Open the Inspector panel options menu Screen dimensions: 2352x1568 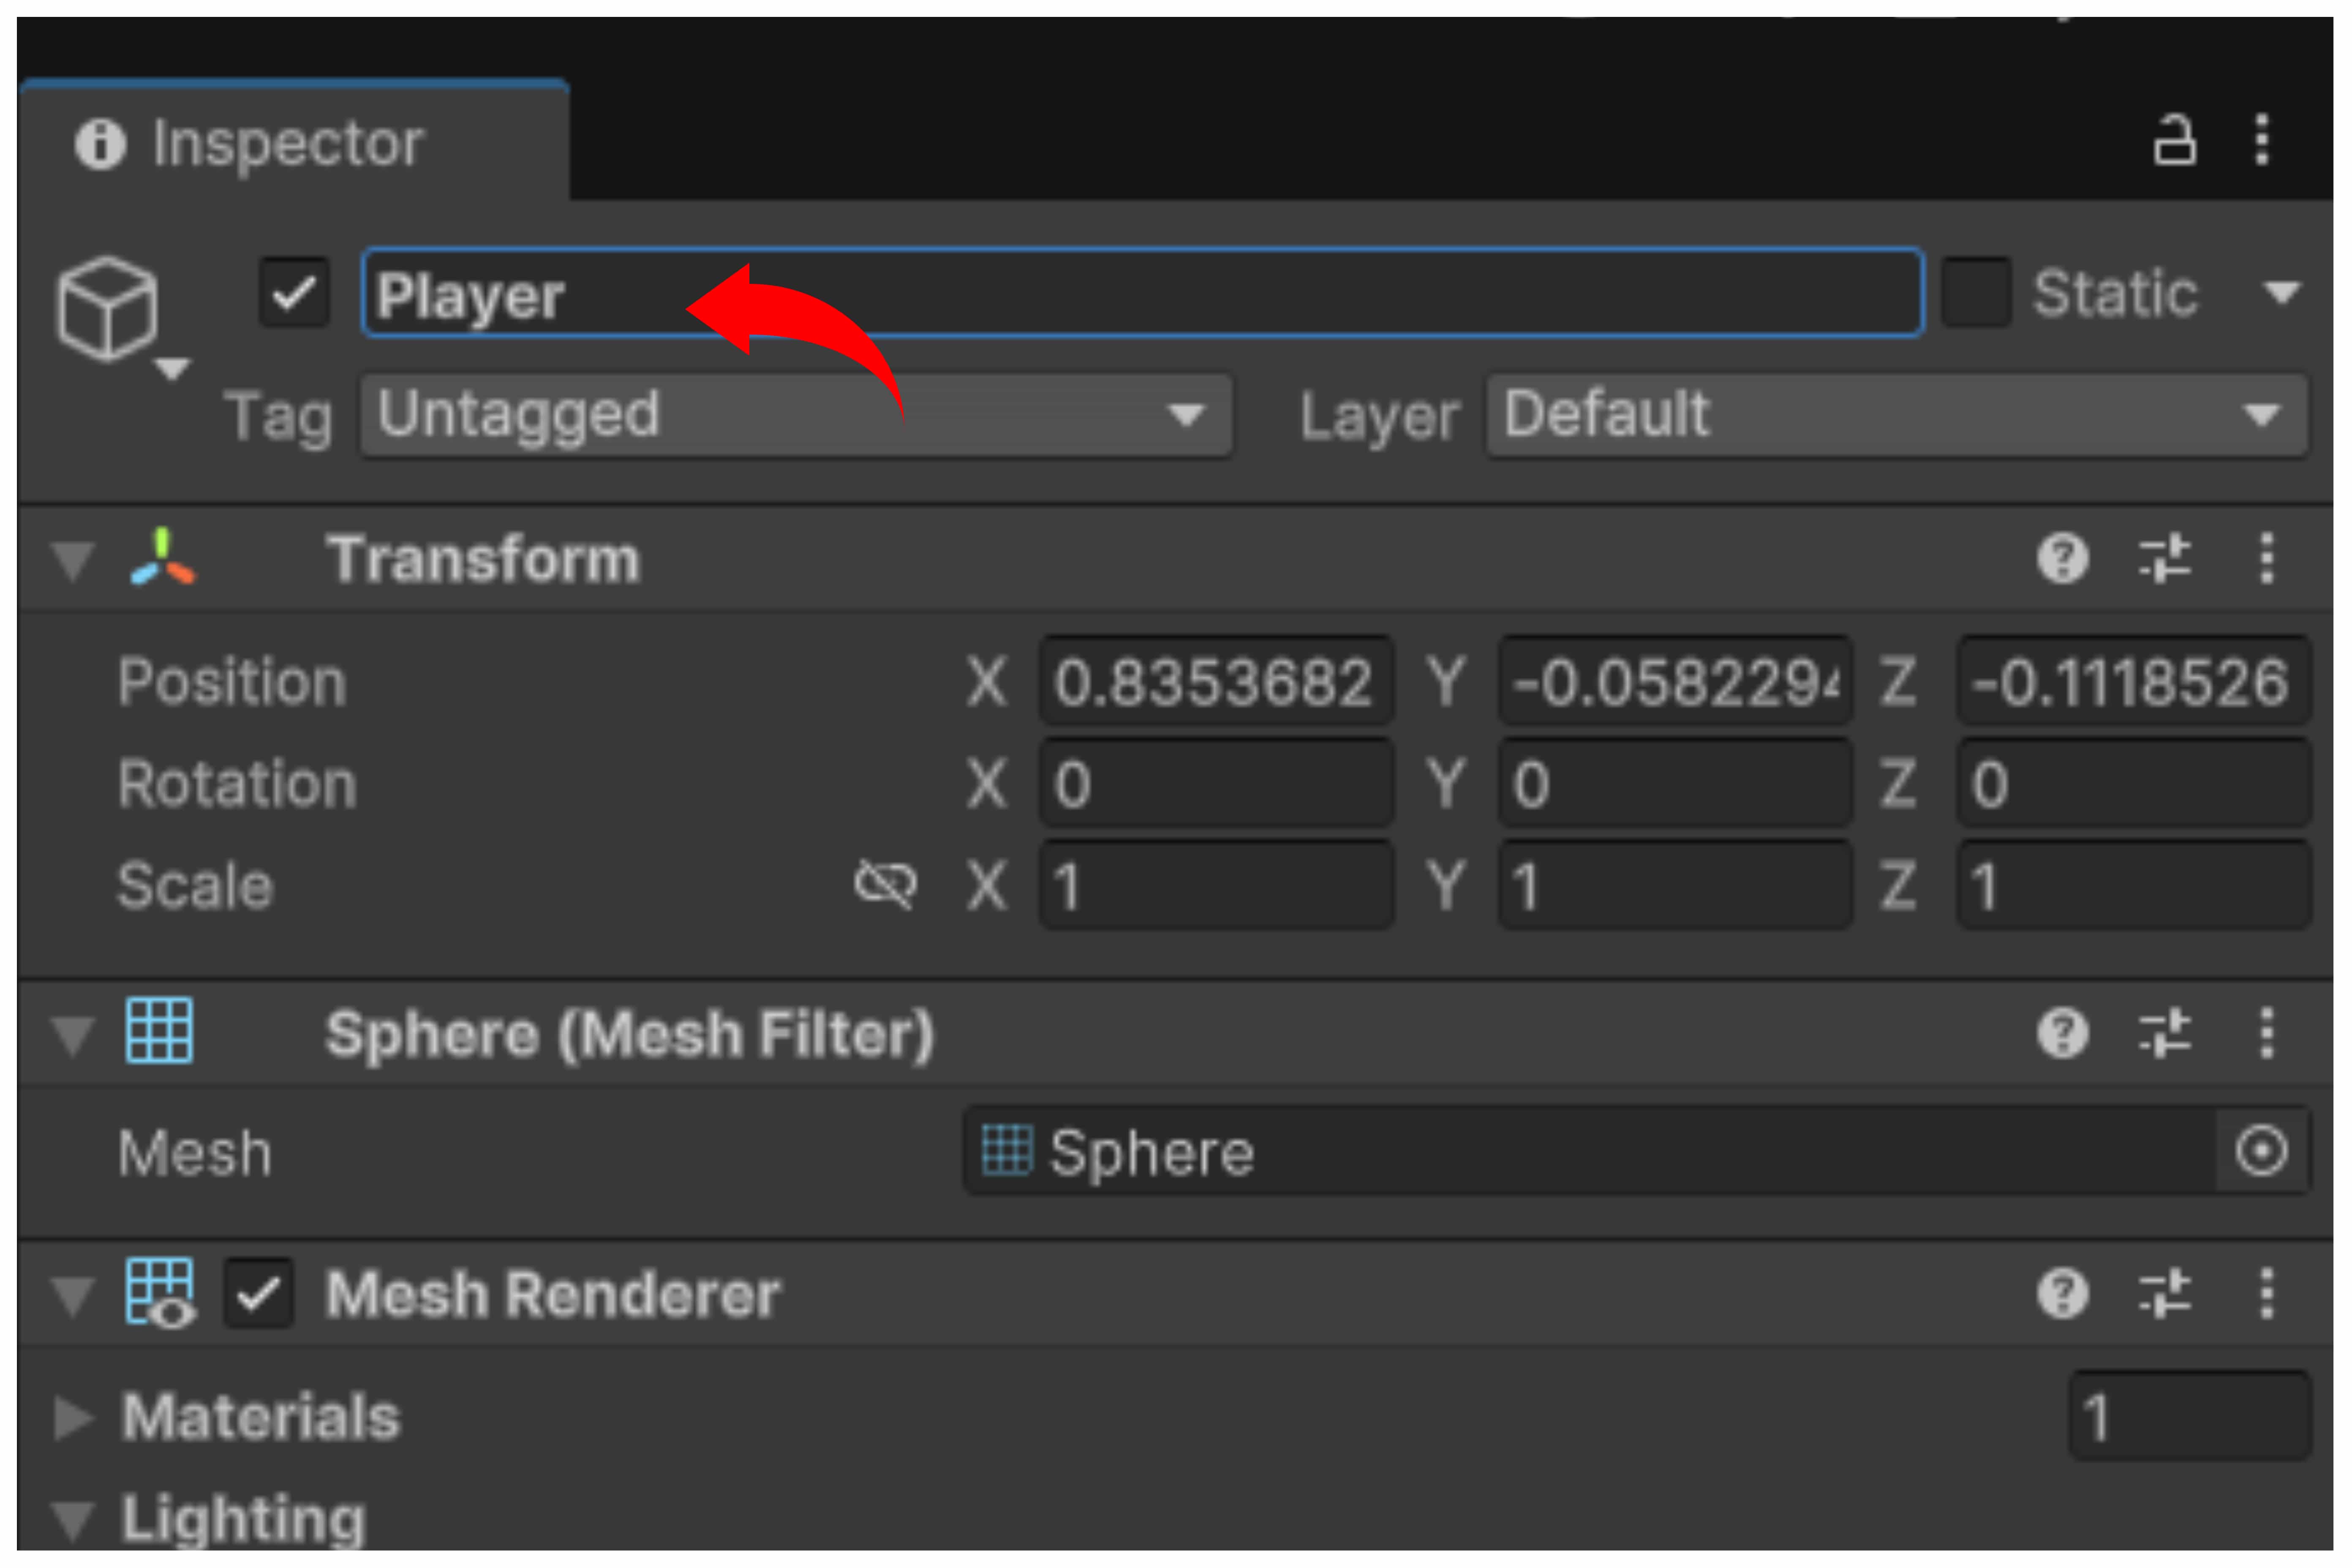tap(2263, 139)
